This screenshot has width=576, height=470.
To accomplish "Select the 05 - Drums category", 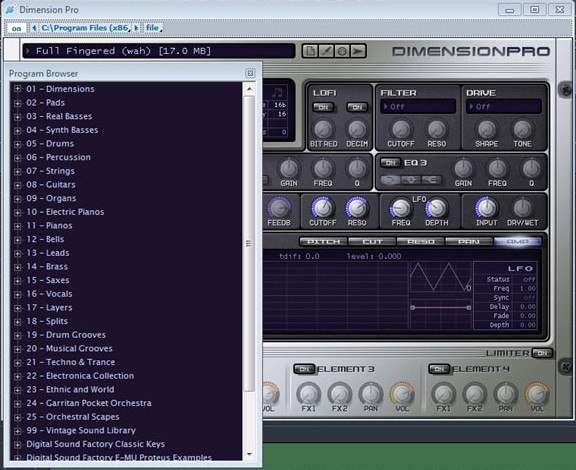I will [x=50, y=144].
